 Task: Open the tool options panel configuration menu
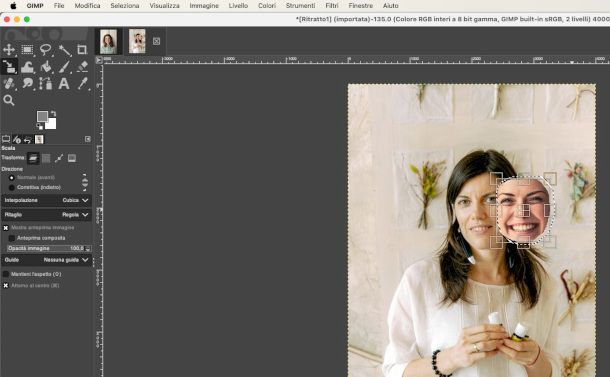tap(88, 139)
